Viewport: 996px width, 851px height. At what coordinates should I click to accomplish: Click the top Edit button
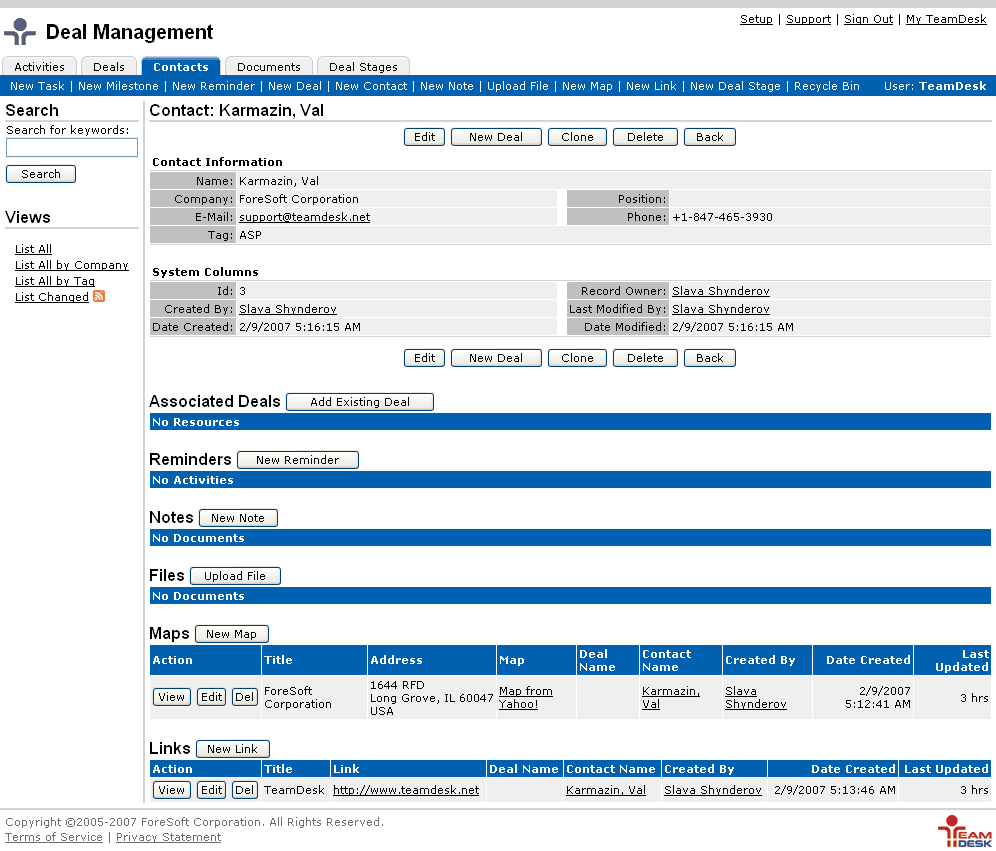pos(425,137)
